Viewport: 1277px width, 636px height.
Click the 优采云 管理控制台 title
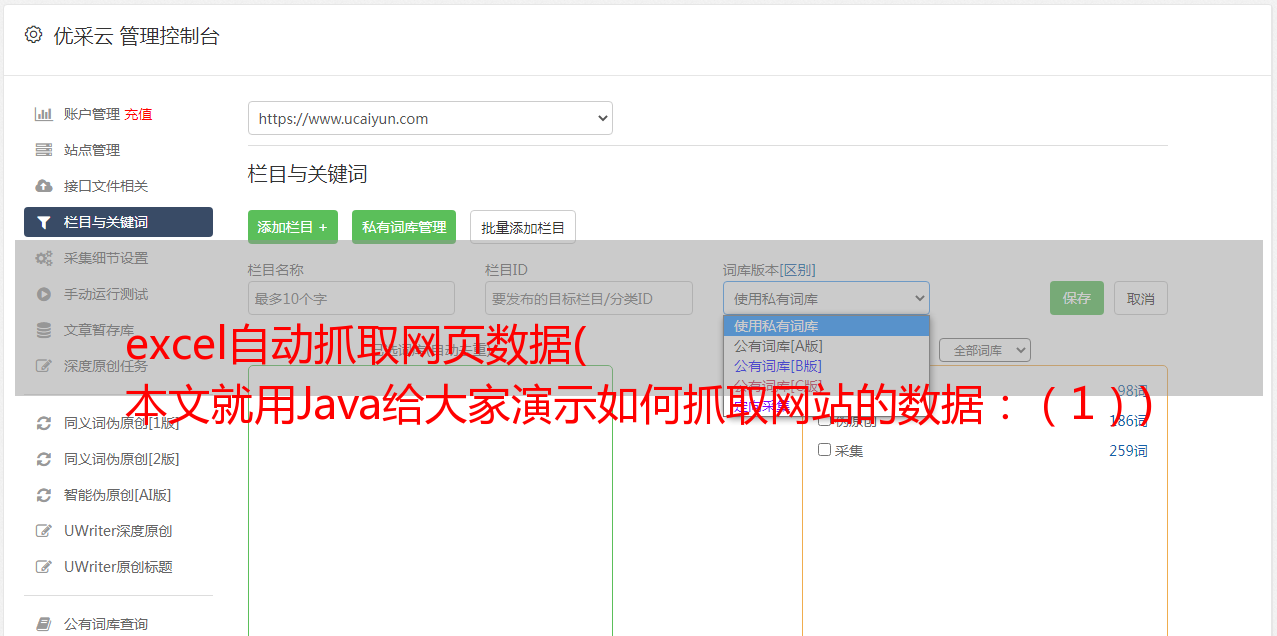[x=136, y=36]
